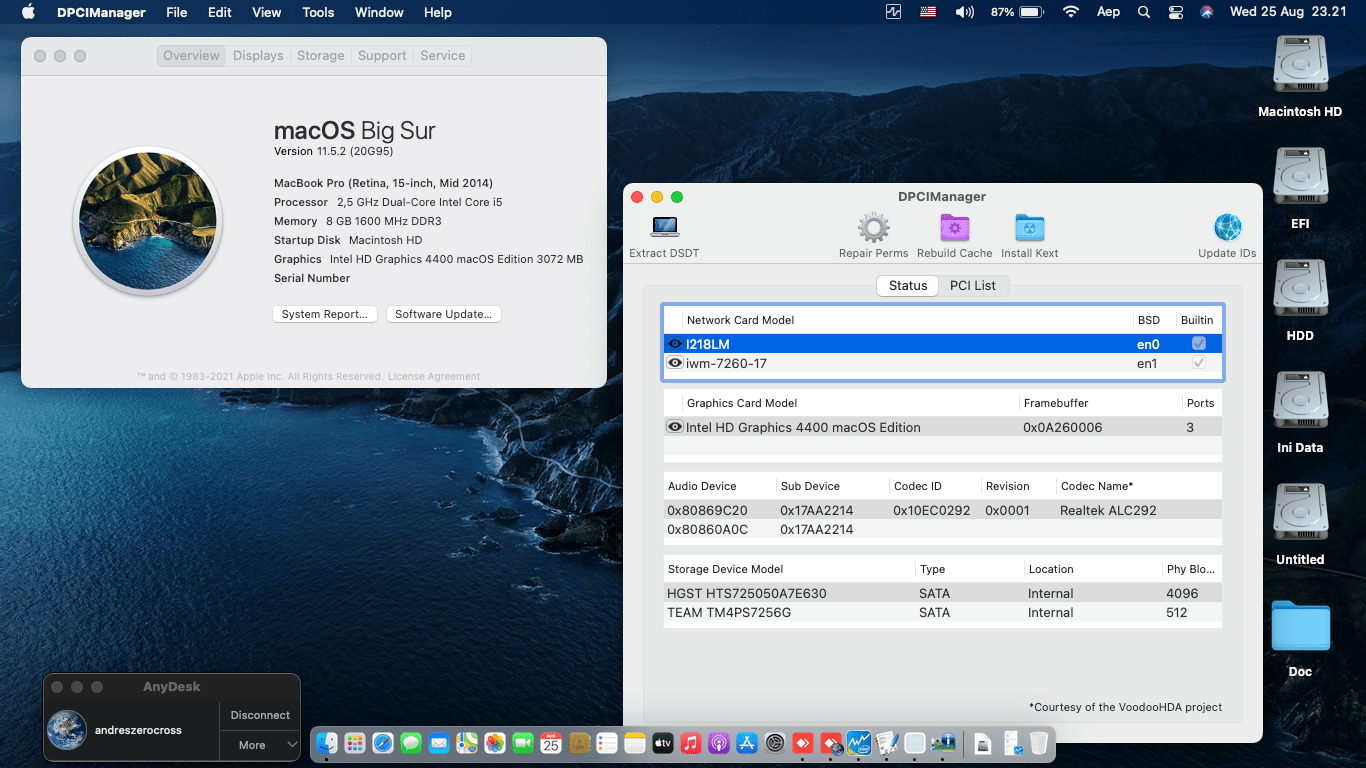Open the Tools menu in menu bar

pos(318,12)
